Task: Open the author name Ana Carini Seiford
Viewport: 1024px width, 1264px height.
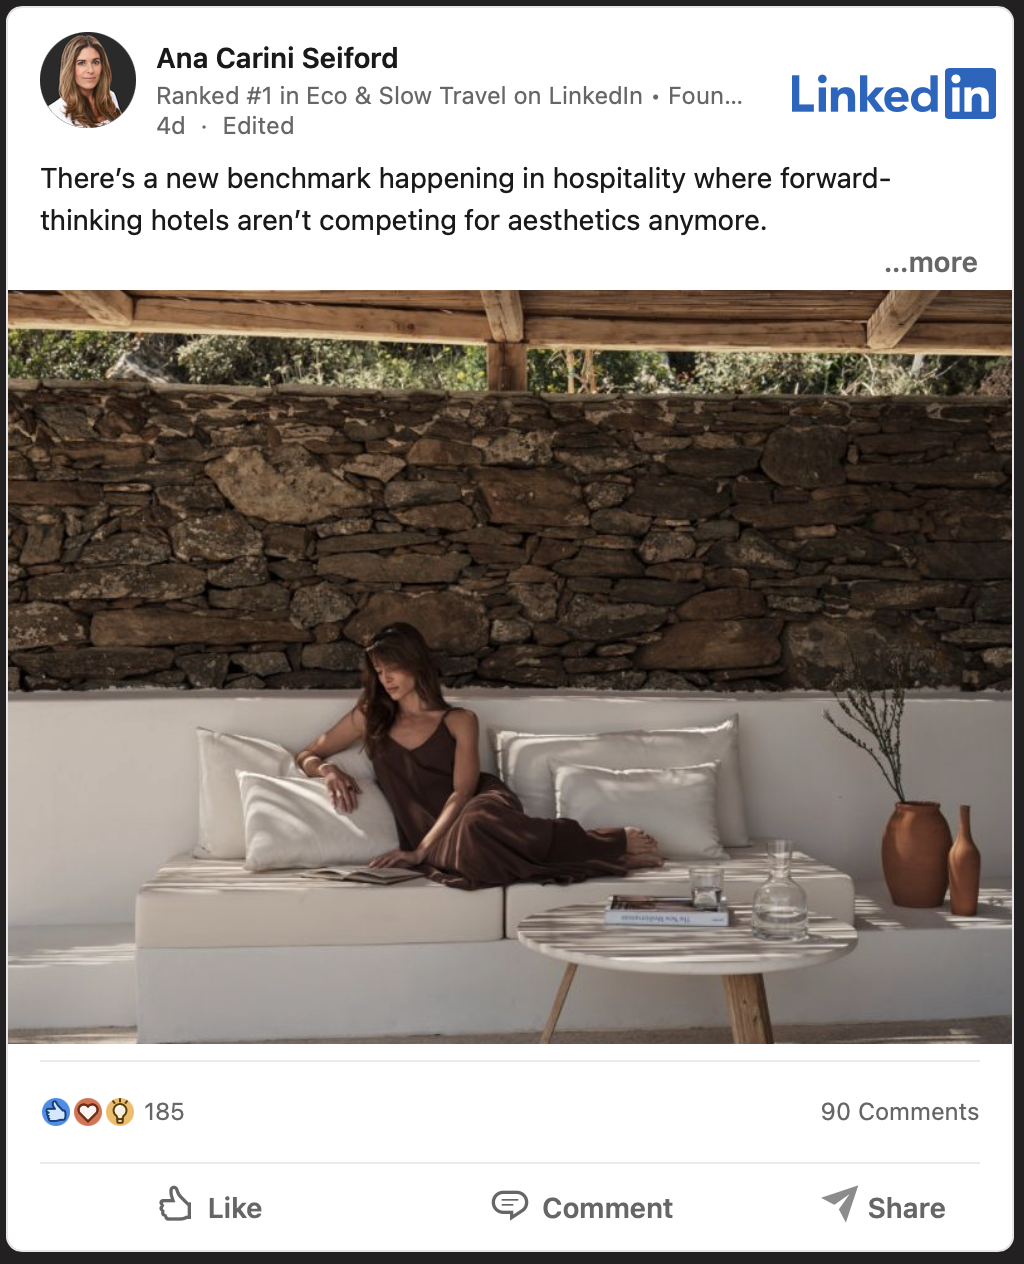Action: [277, 58]
